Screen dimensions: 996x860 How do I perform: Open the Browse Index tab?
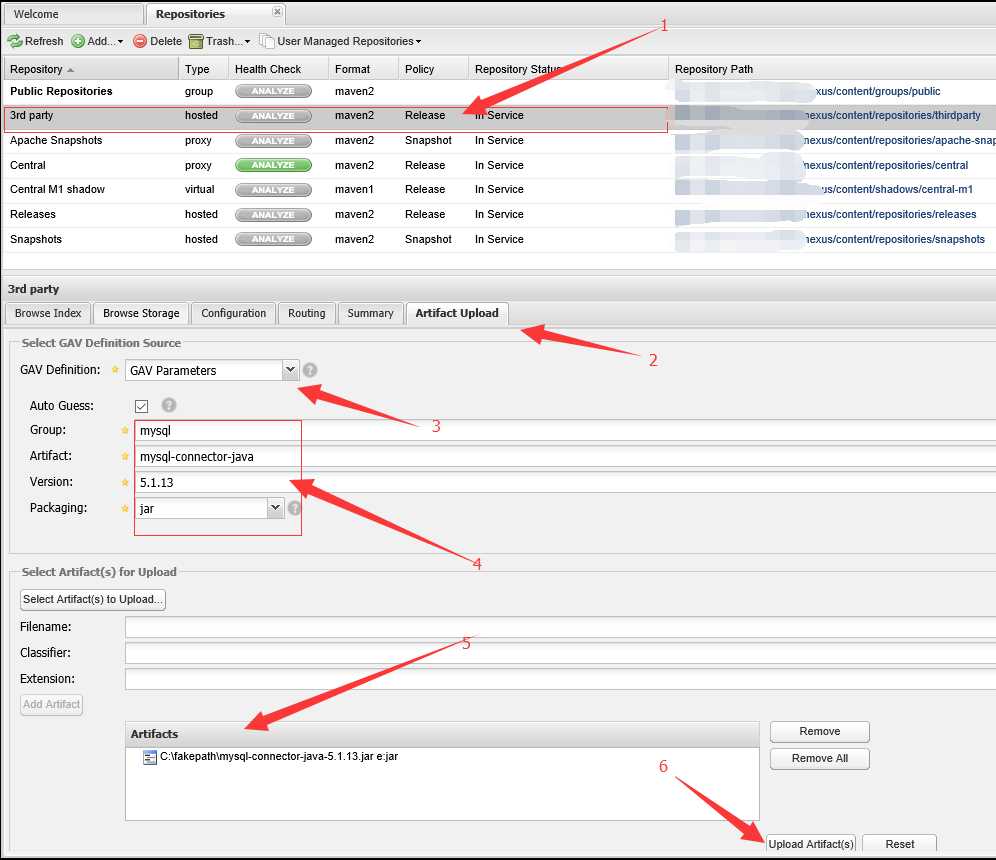tap(48, 313)
